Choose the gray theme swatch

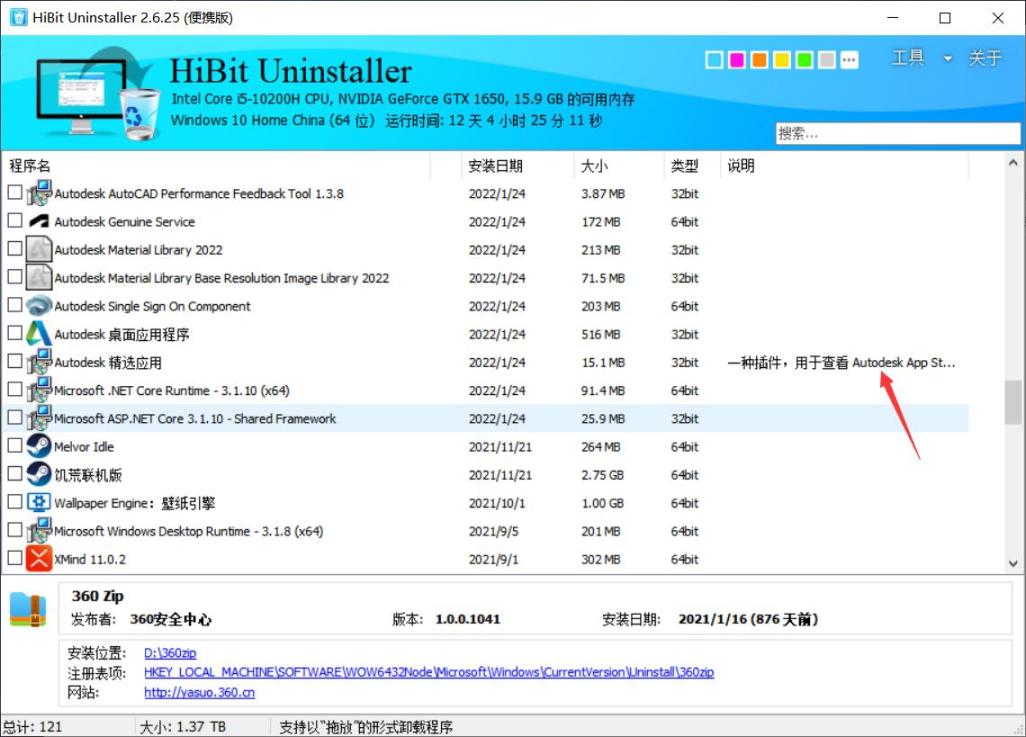(827, 60)
